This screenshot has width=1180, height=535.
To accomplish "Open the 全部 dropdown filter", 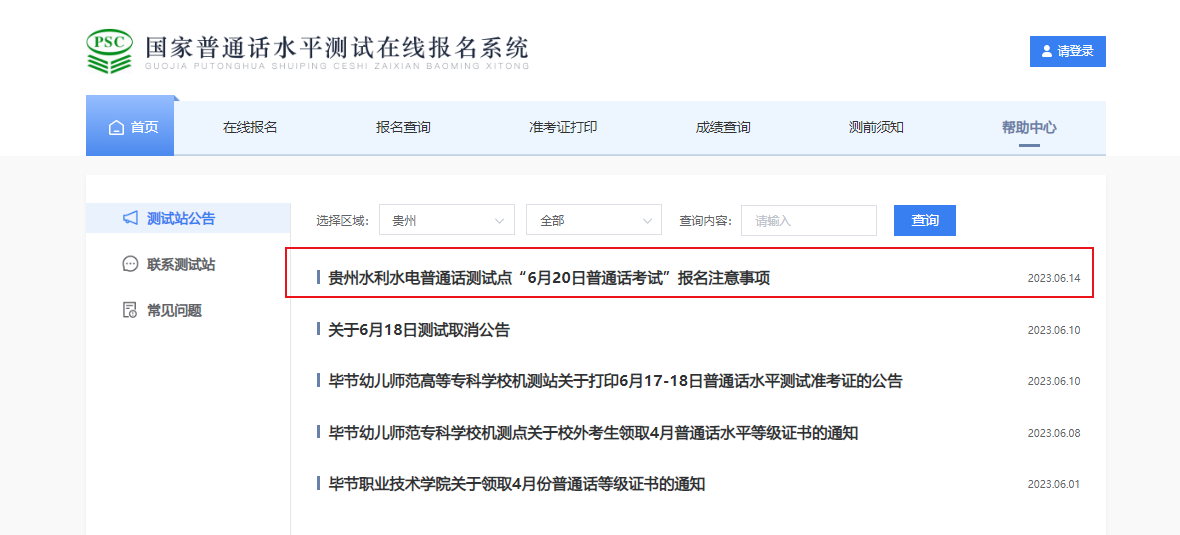I will tap(593, 220).
